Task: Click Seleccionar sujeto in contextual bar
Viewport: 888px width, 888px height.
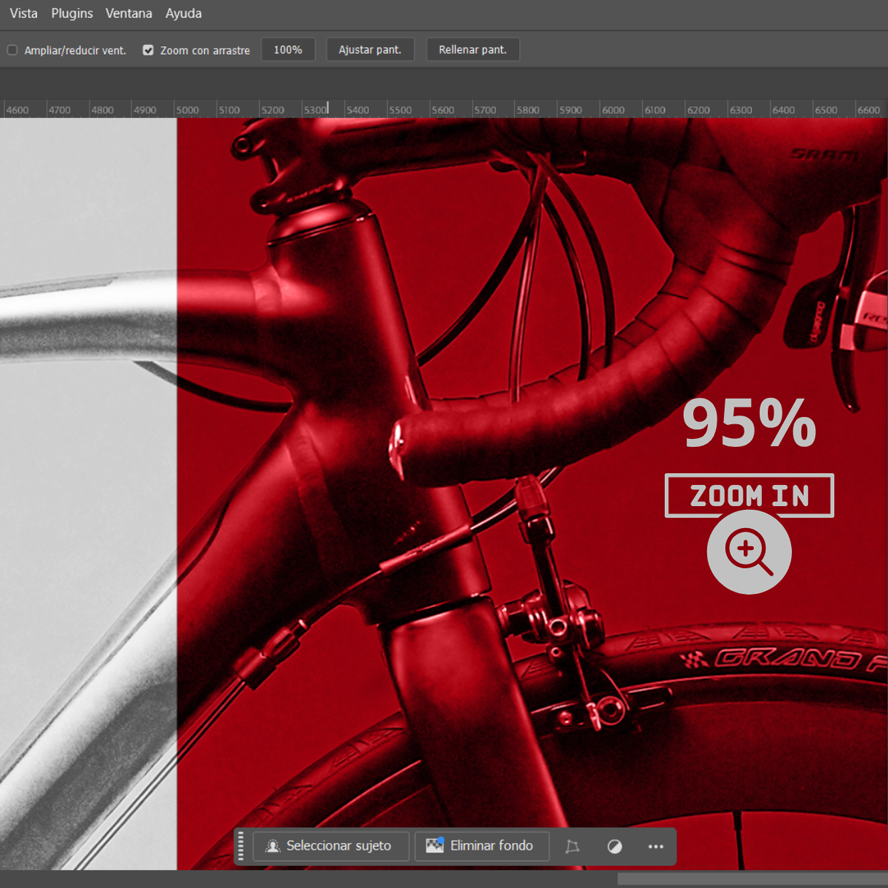Action: 331,846
